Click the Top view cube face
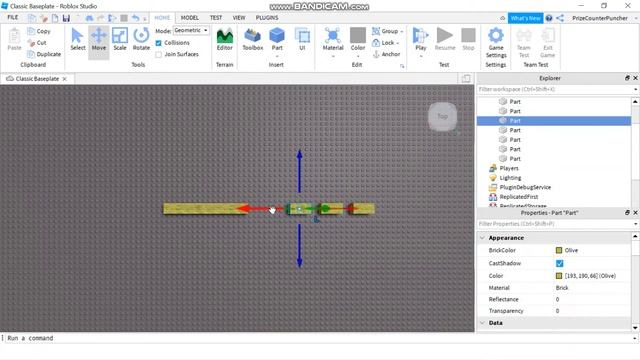 click(x=442, y=116)
